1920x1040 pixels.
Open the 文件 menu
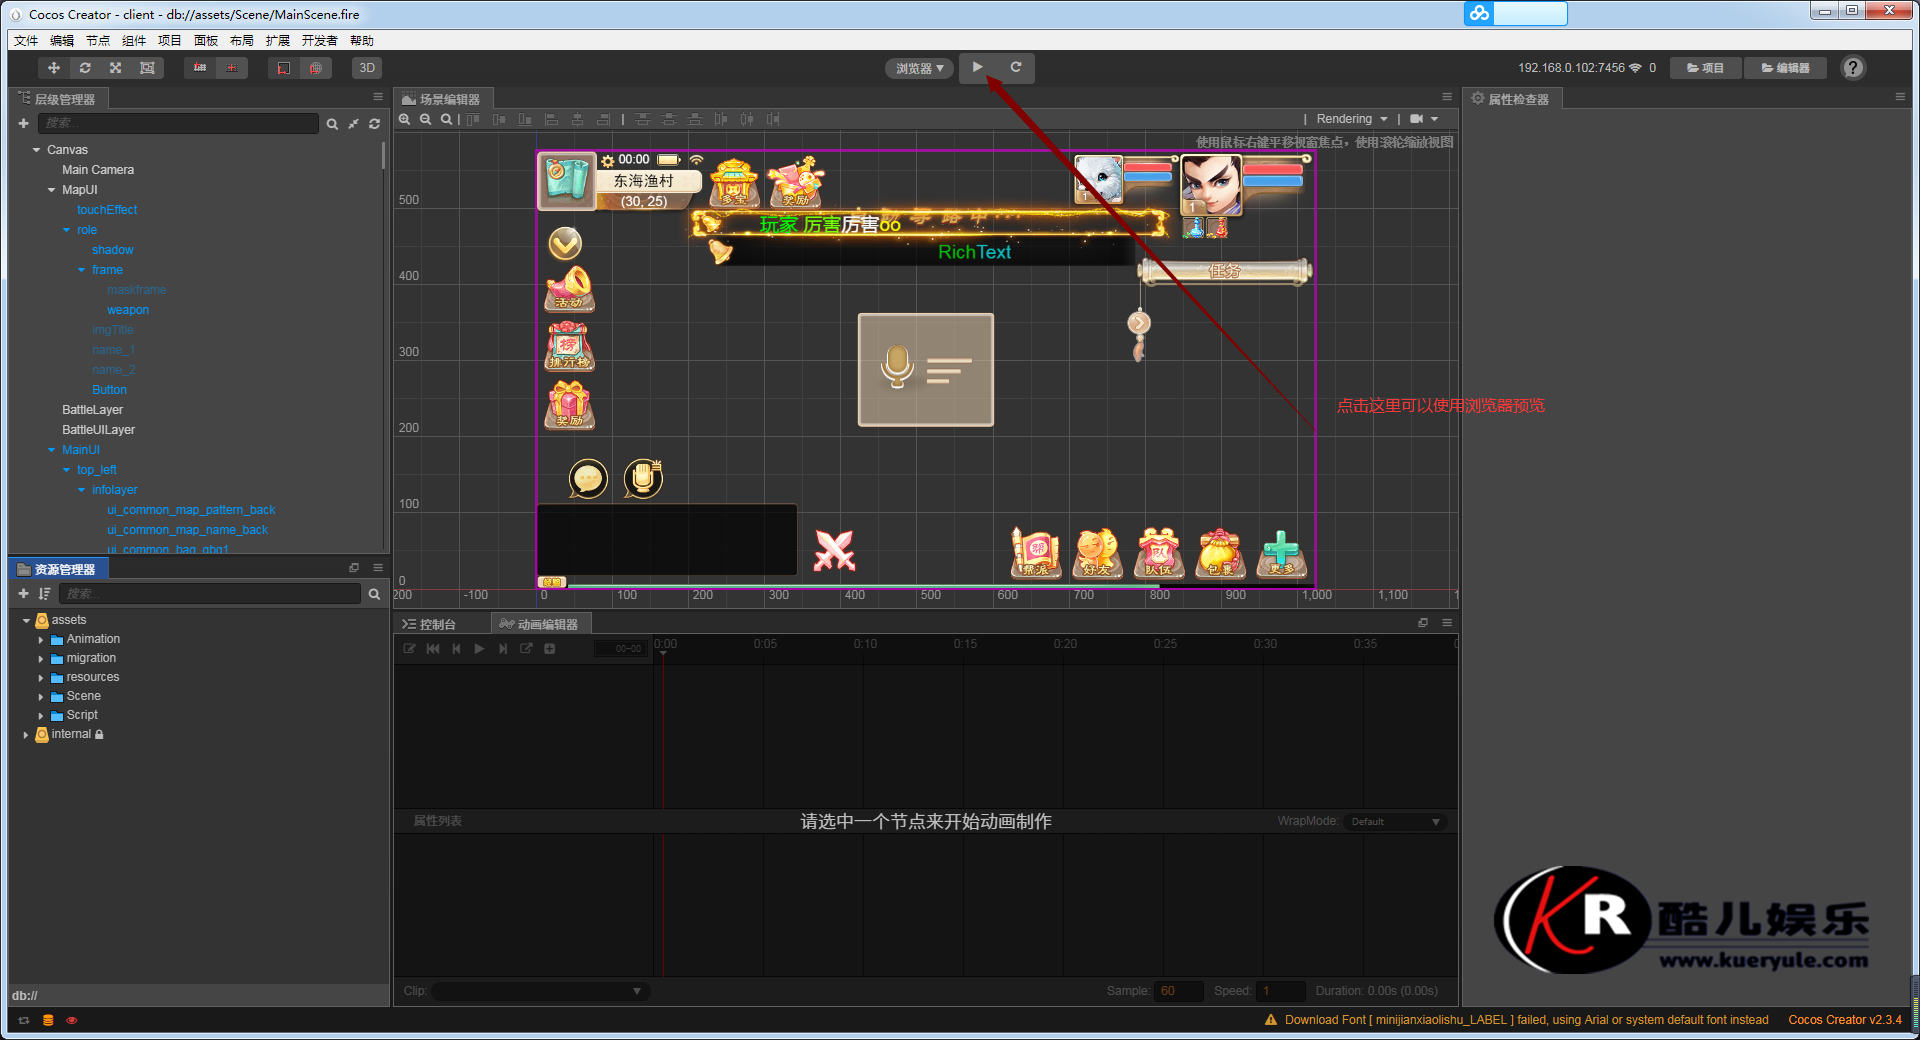pyautogui.click(x=26, y=41)
